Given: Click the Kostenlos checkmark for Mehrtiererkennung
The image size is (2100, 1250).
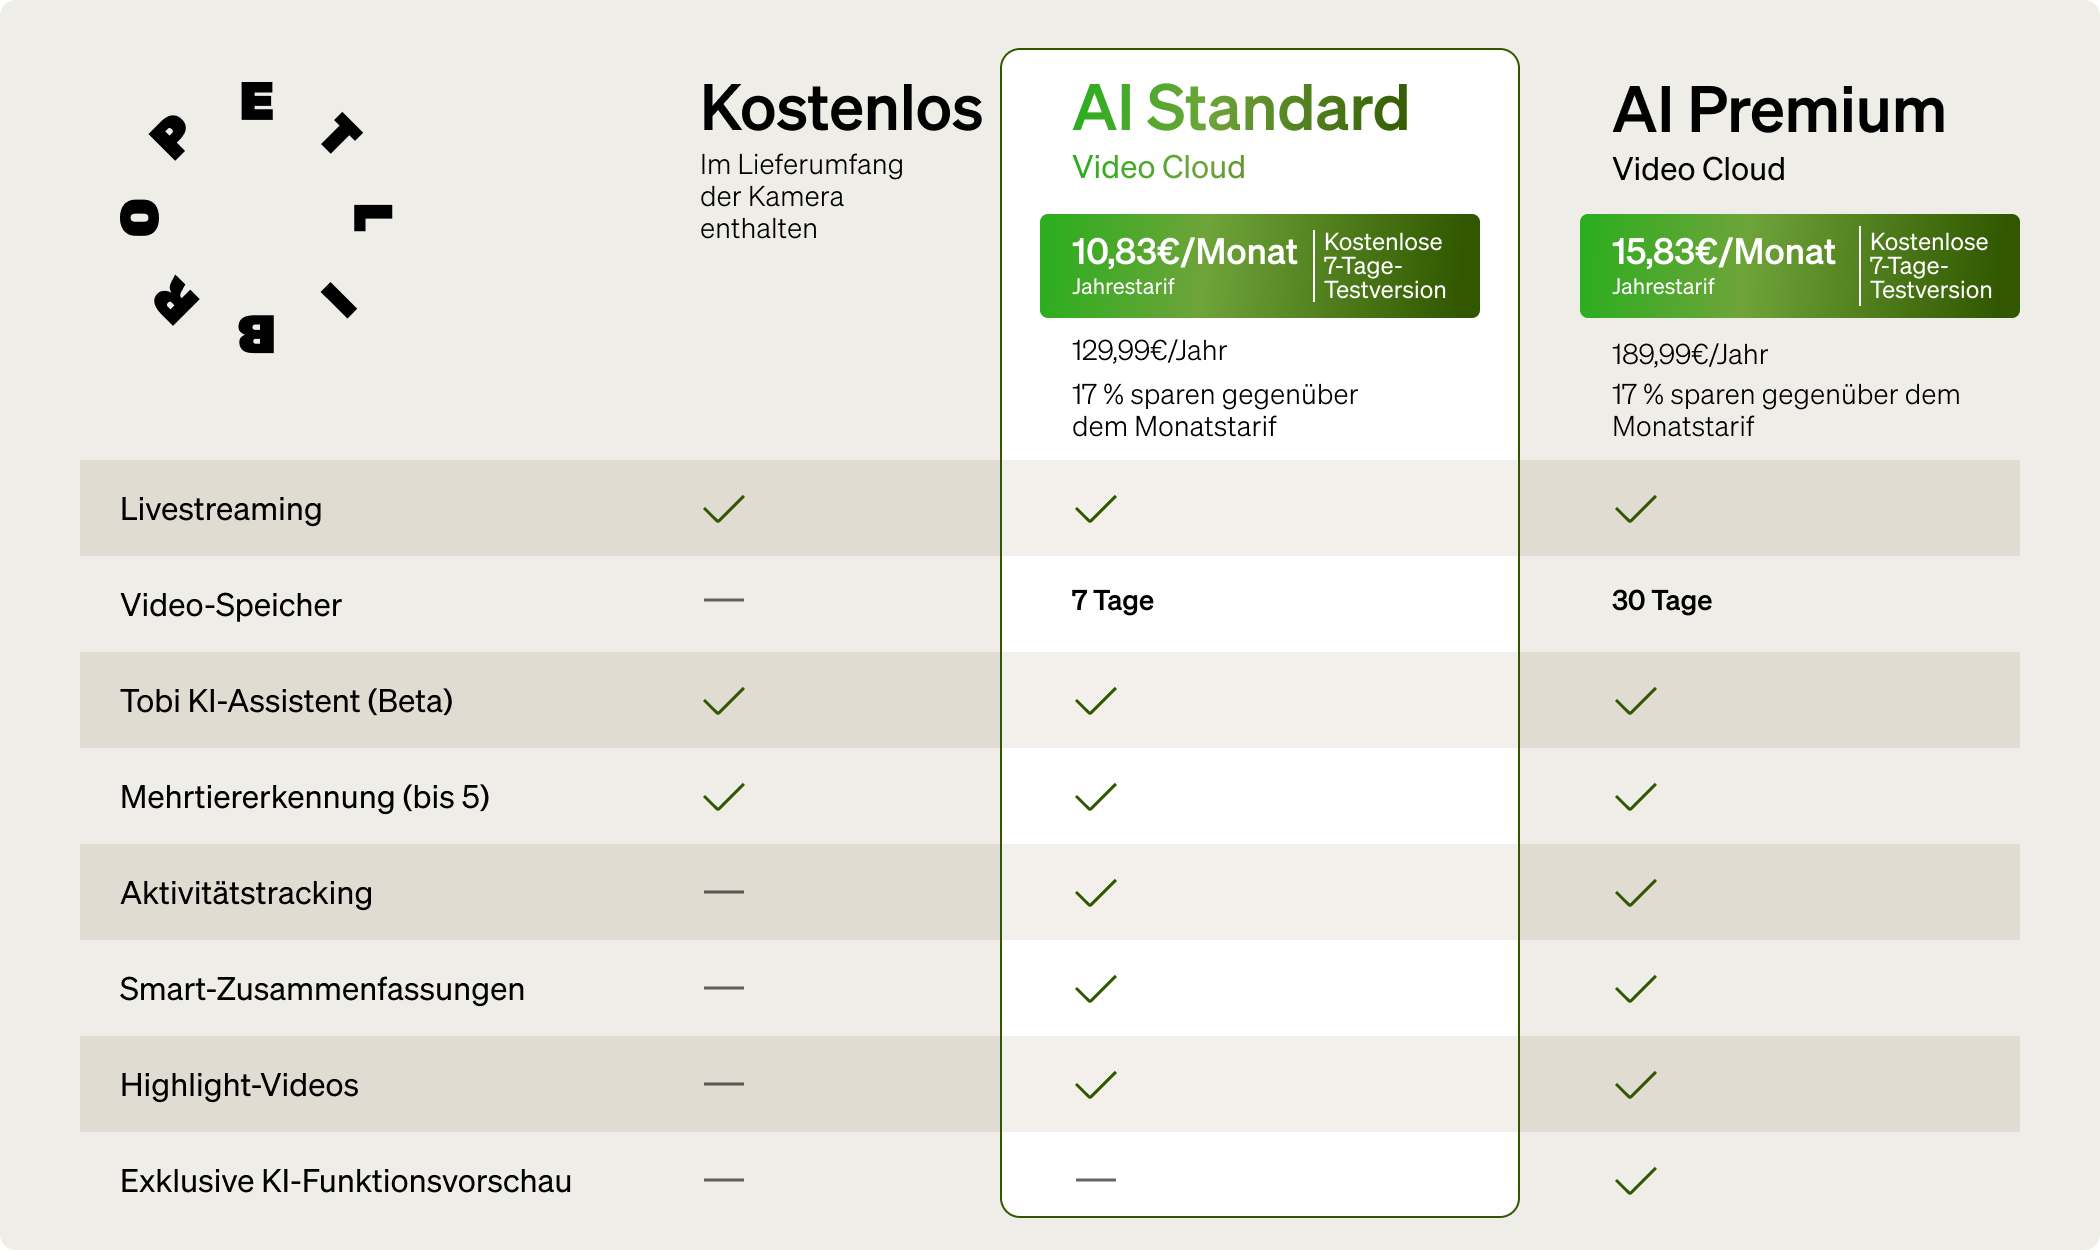Looking at the screenshot, I should (x=723, y=797).
